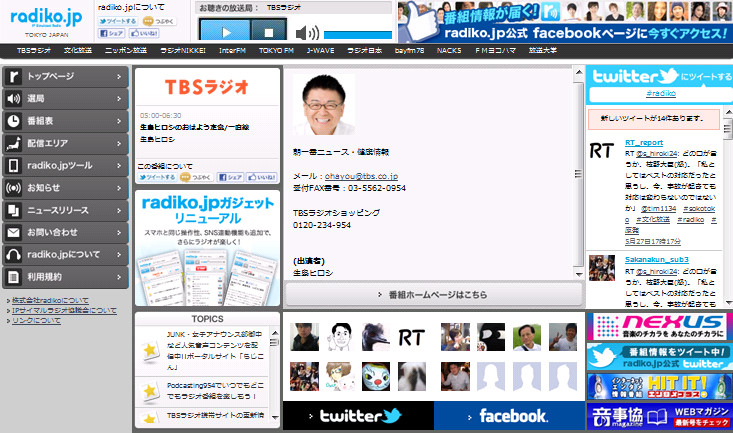Click the #radiko hashtag link
Image resolution: width=733 pixels, height=433 pixels.
pos(661,93)
